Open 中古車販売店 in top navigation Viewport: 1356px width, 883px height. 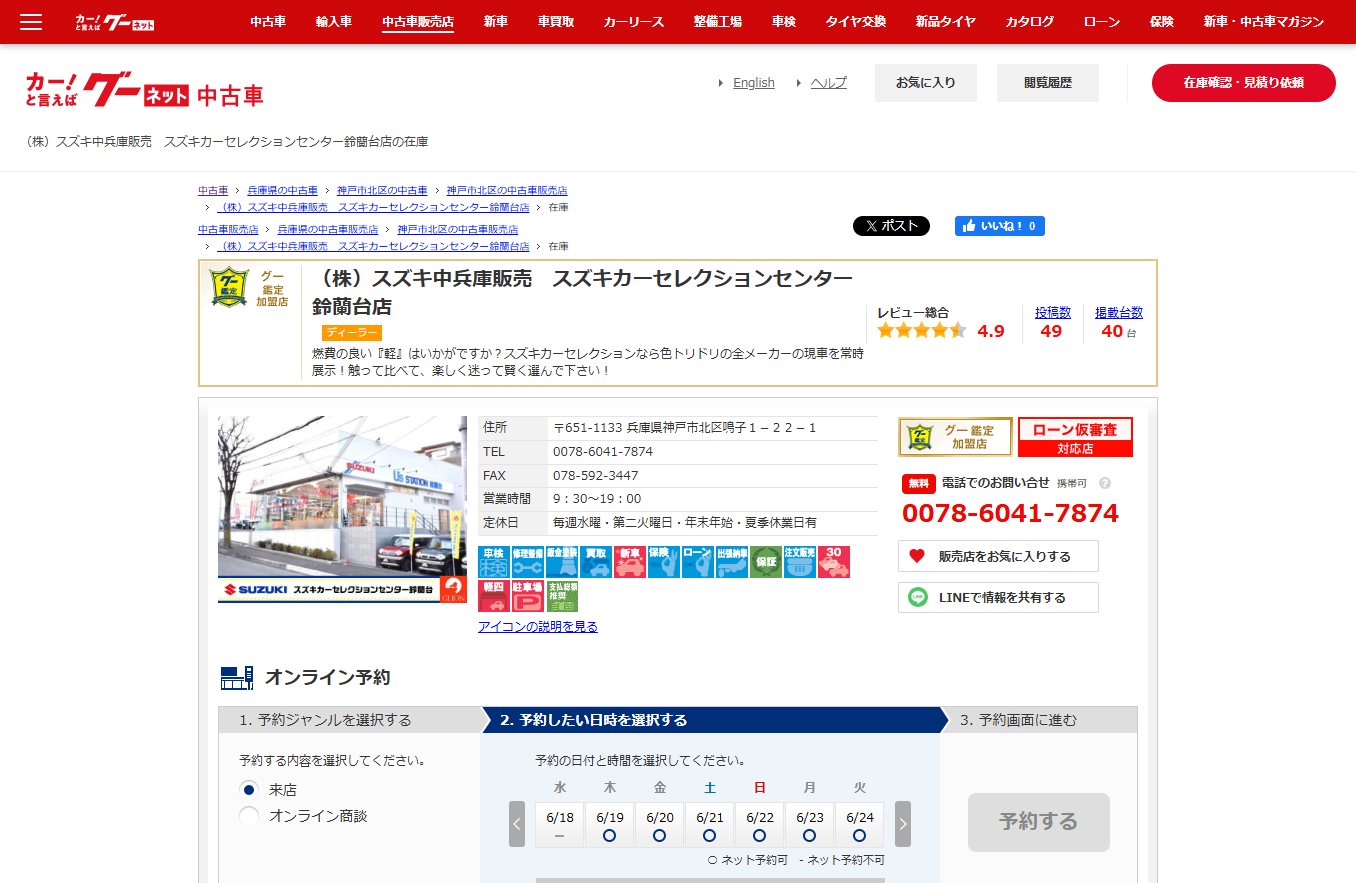pyautogui.click(x=418, y=21)
